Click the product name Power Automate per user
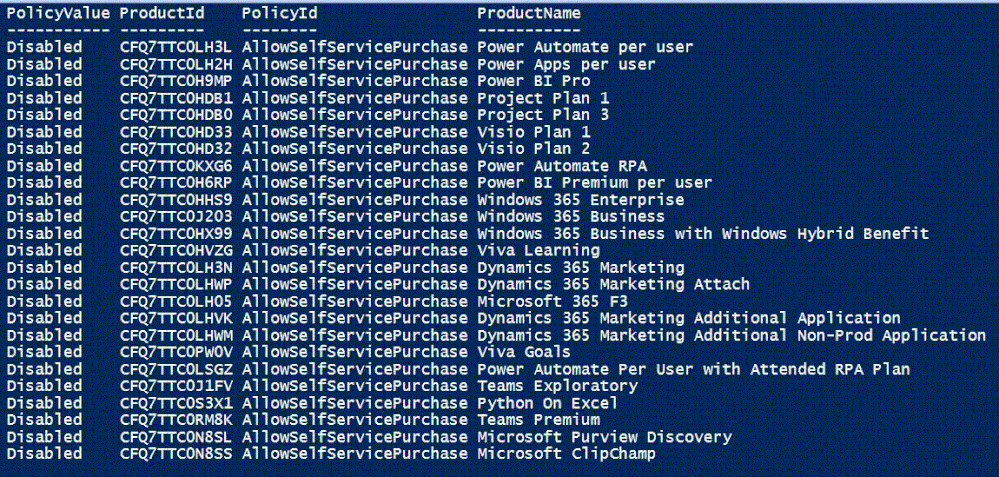The height and width of the screenshot is (477, 999). point(585,47)
